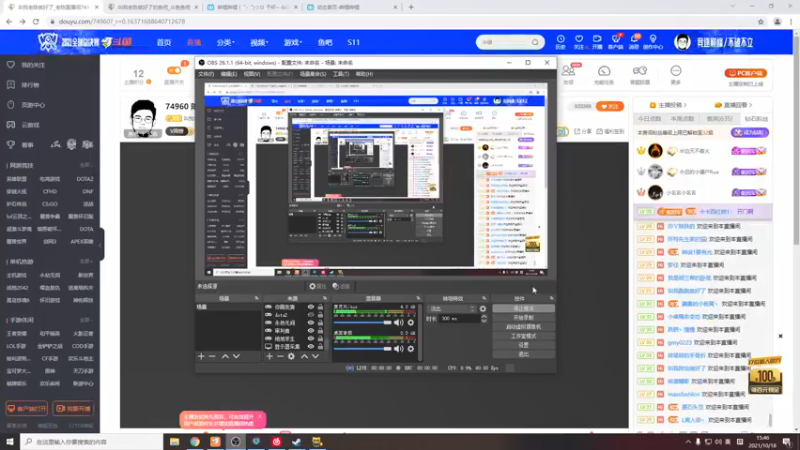Open the scene transition type dropdown in OBS

[451, 309]
